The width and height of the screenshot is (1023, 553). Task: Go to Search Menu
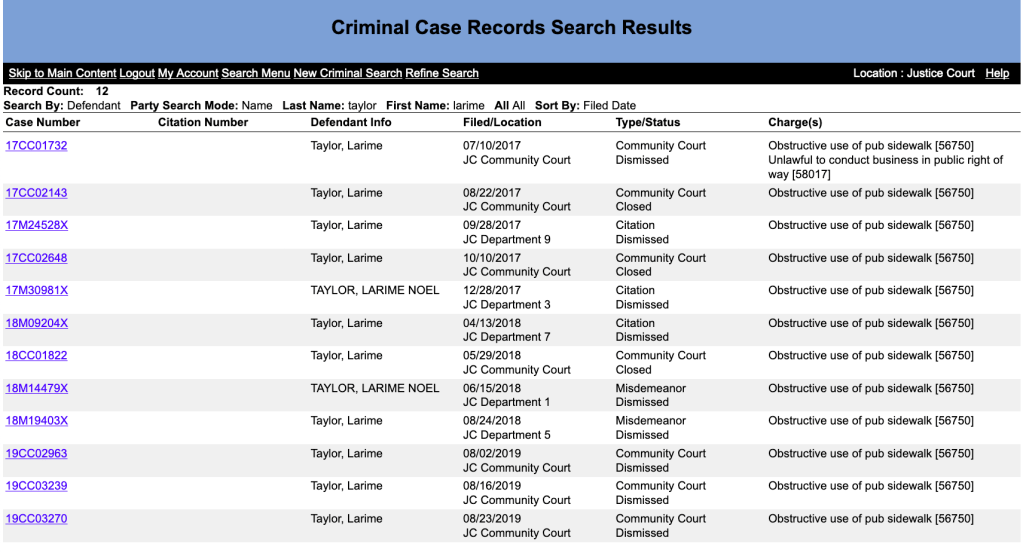click(x=256, y=74)
